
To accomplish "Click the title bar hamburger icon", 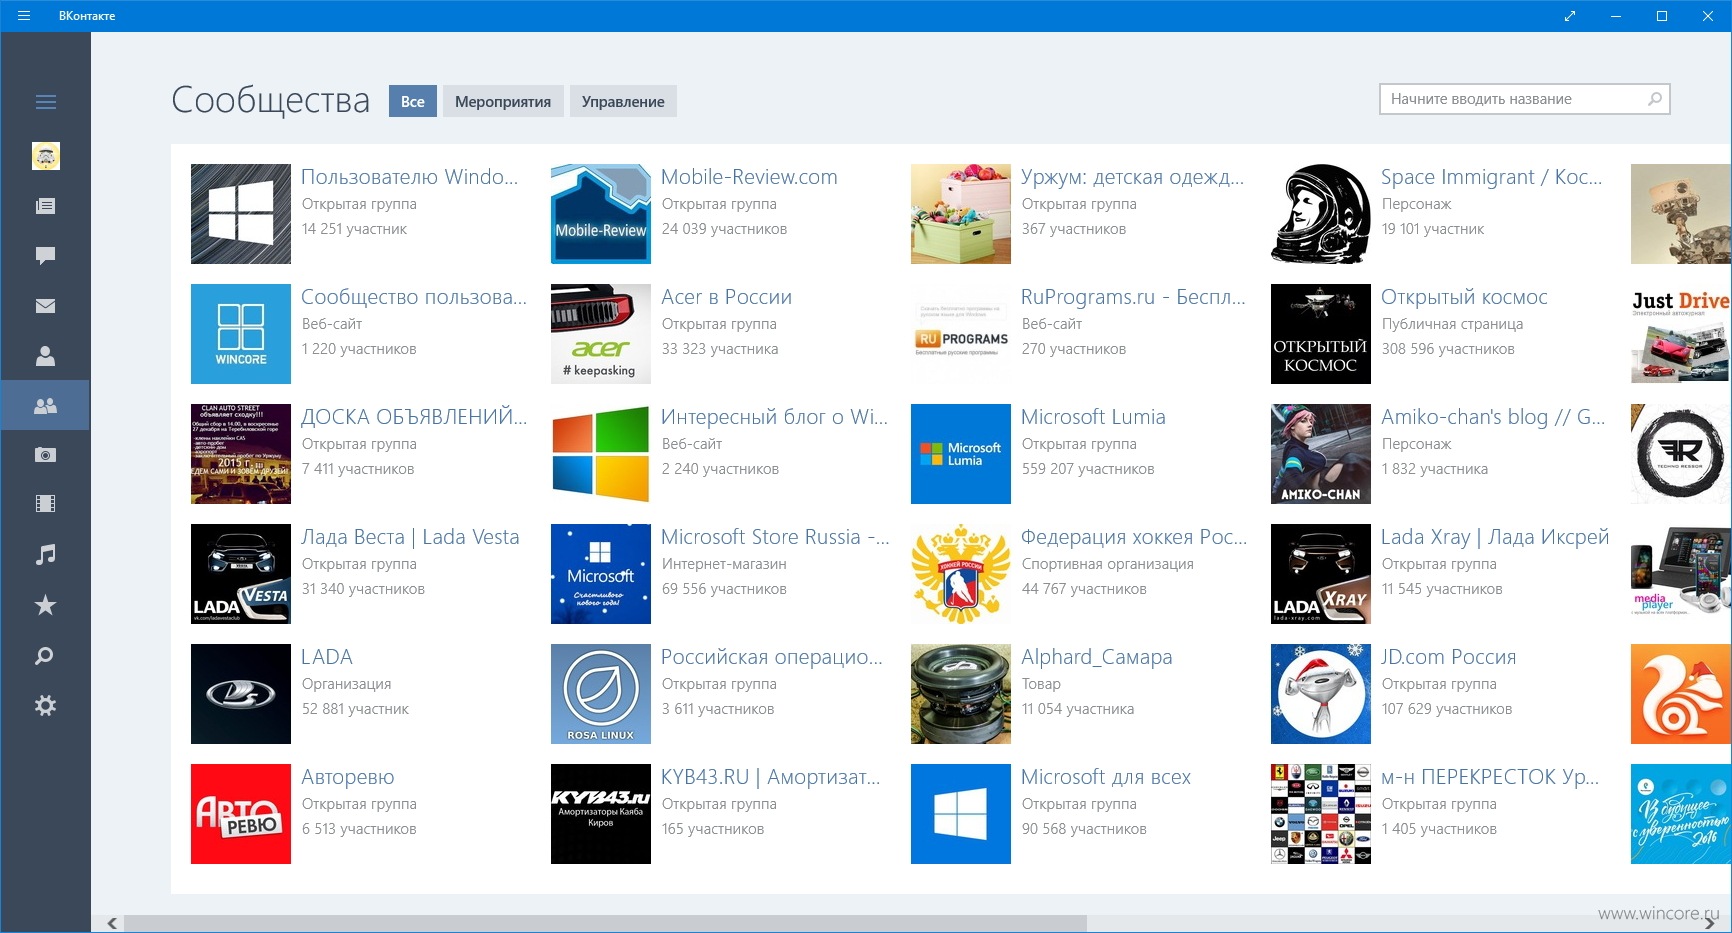I will [24, 16].
